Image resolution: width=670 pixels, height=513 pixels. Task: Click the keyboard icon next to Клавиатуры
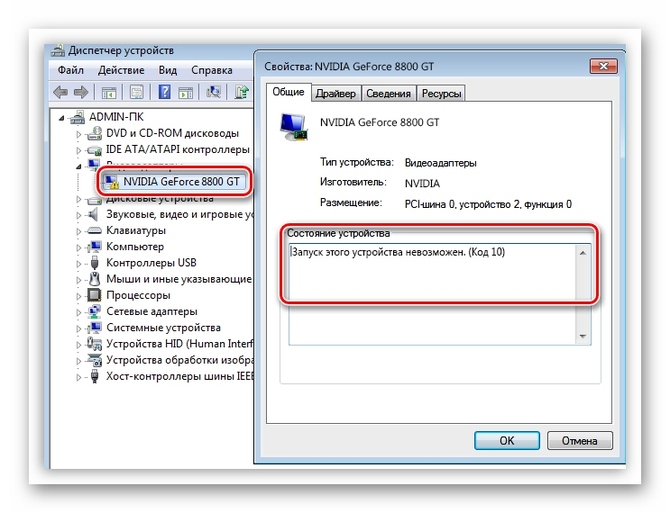[94, 231]
